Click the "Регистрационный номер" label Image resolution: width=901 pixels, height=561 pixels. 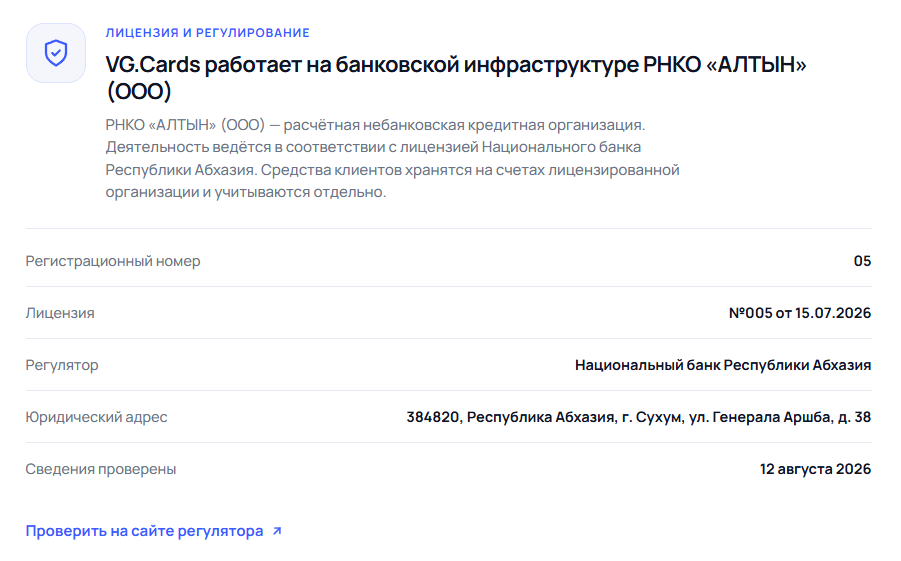[113, 261]
